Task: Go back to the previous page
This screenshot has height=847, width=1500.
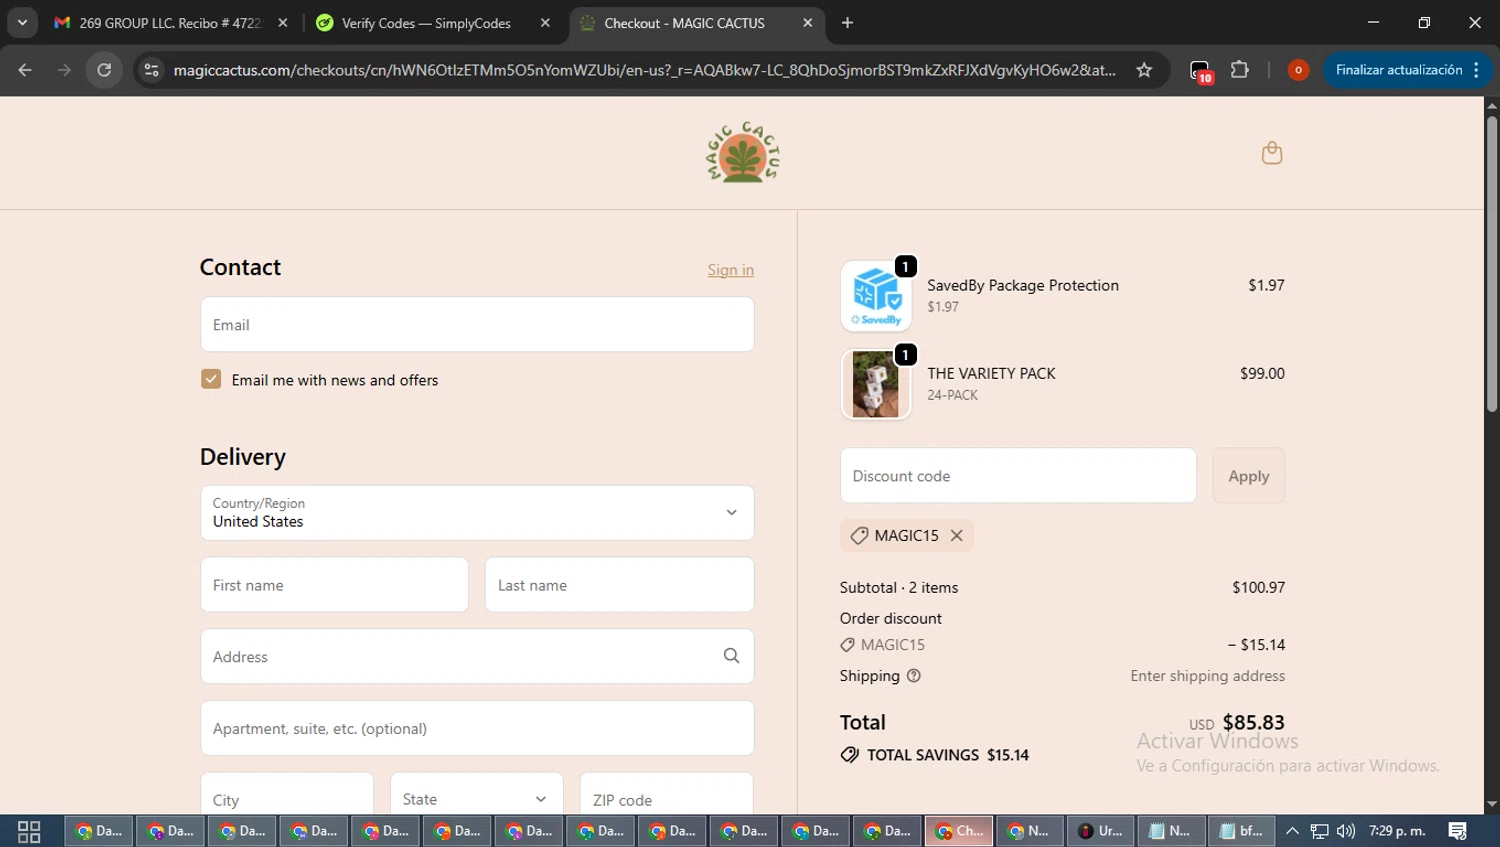Action: pyautogui.click(x=25, y=70)
